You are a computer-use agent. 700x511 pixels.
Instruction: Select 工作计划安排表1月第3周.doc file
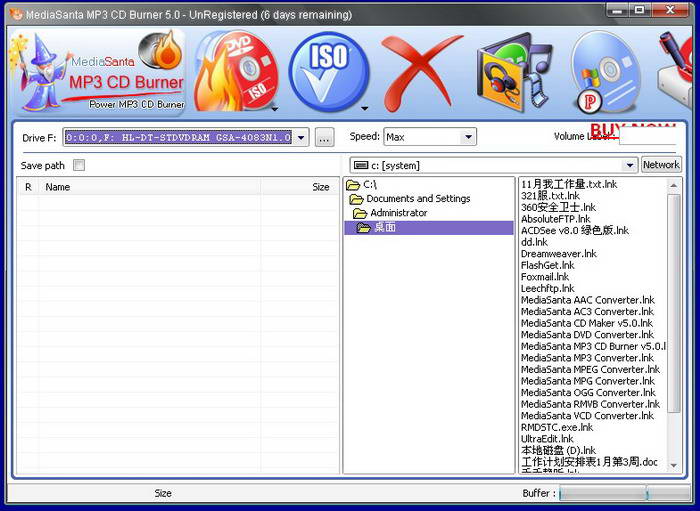pyautogui.click(x=589, y=462)
